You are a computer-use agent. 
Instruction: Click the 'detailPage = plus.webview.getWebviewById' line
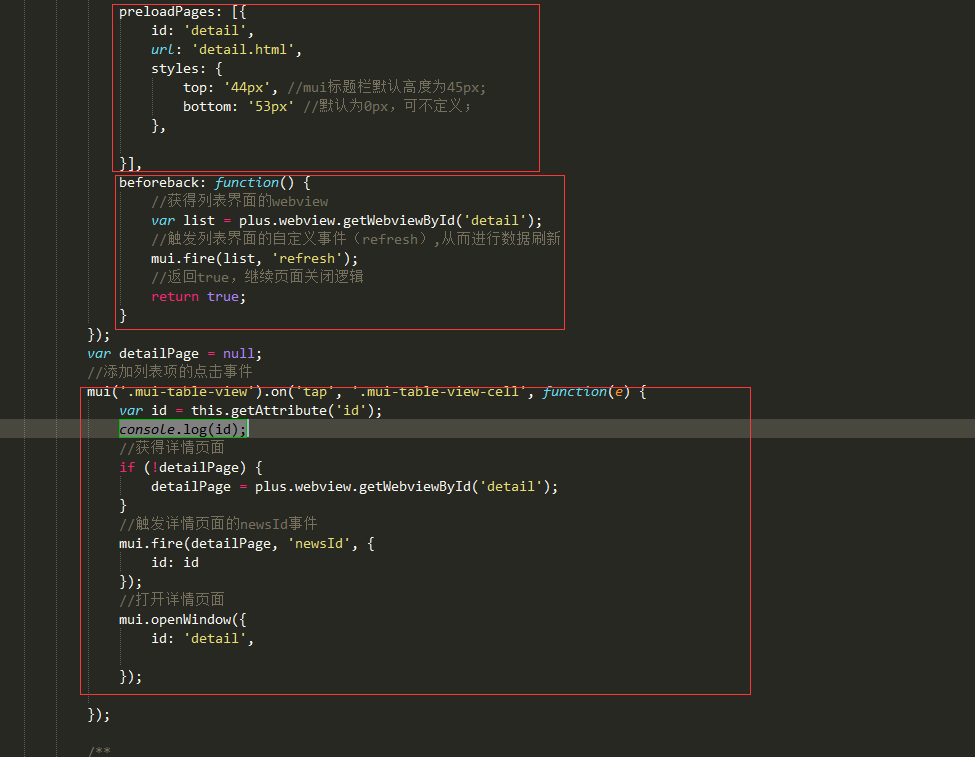coord(354,486)
